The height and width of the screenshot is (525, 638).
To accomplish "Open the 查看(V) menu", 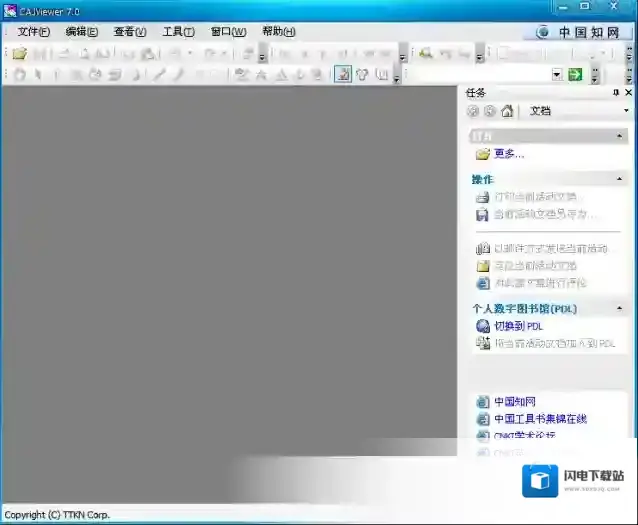I will (x=130, y=31).
